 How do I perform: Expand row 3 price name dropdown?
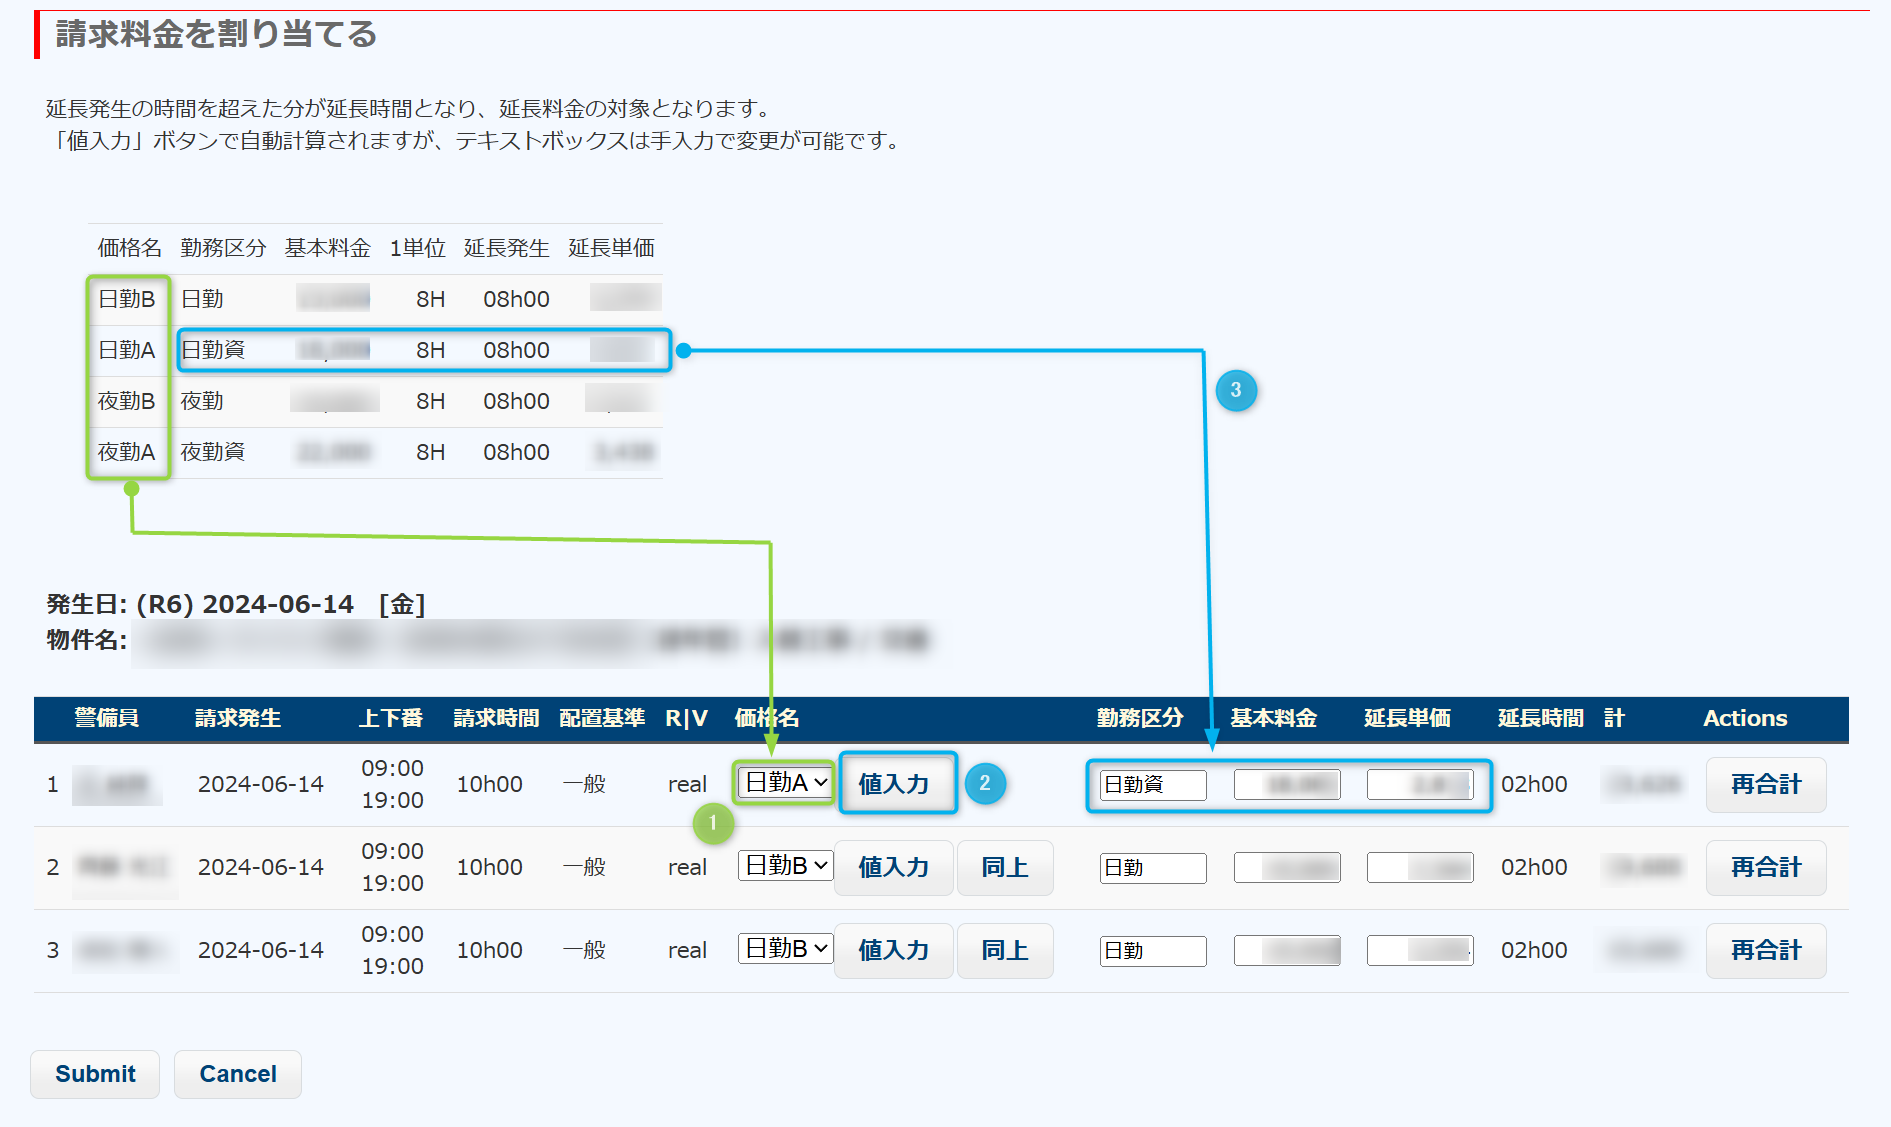point(786,948)
